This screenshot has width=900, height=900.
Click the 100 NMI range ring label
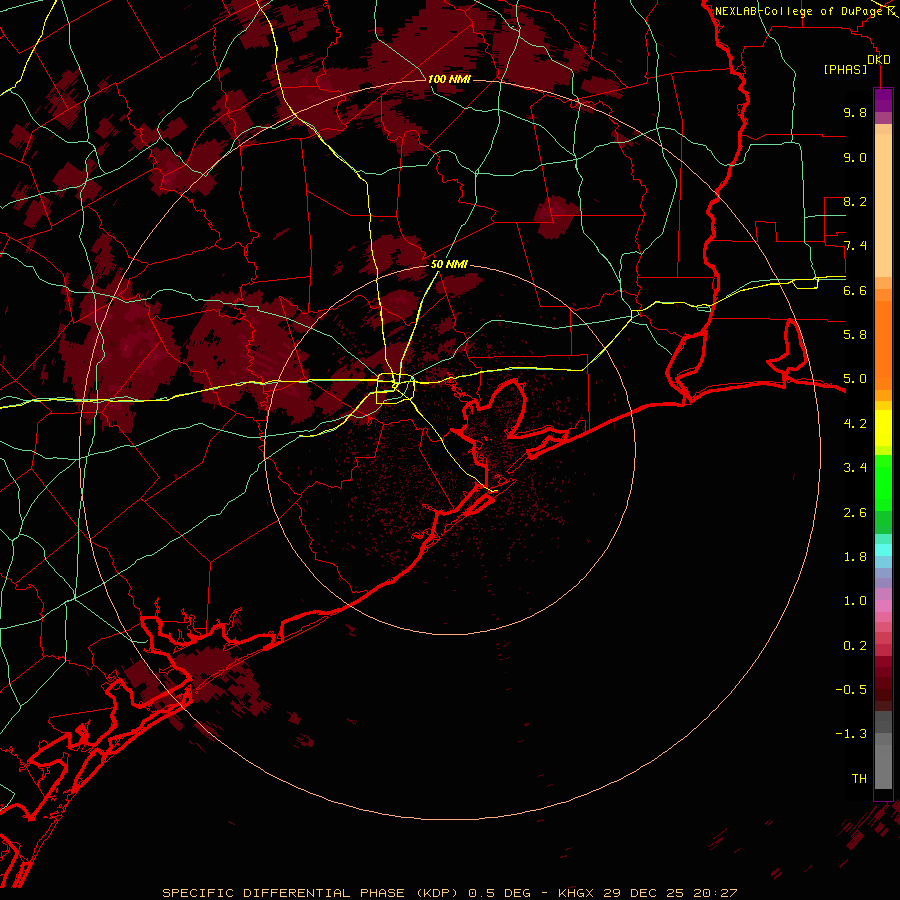(x=449, y=79)
